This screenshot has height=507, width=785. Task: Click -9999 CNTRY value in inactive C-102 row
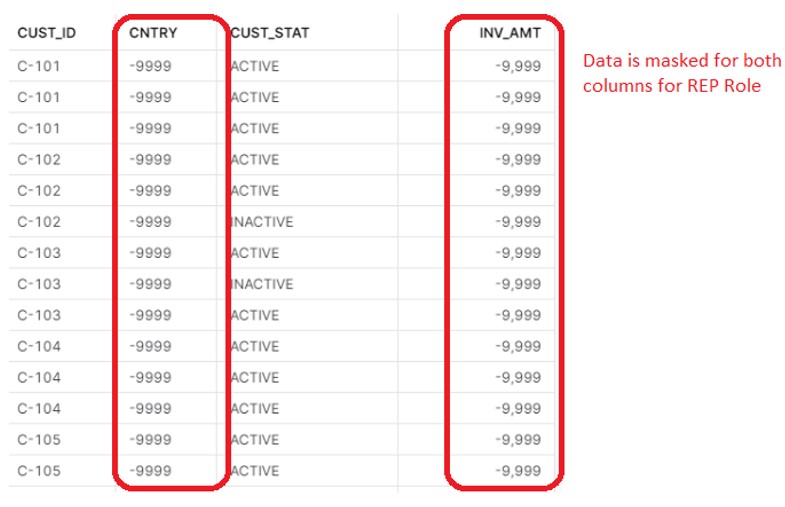pos(150,222)
